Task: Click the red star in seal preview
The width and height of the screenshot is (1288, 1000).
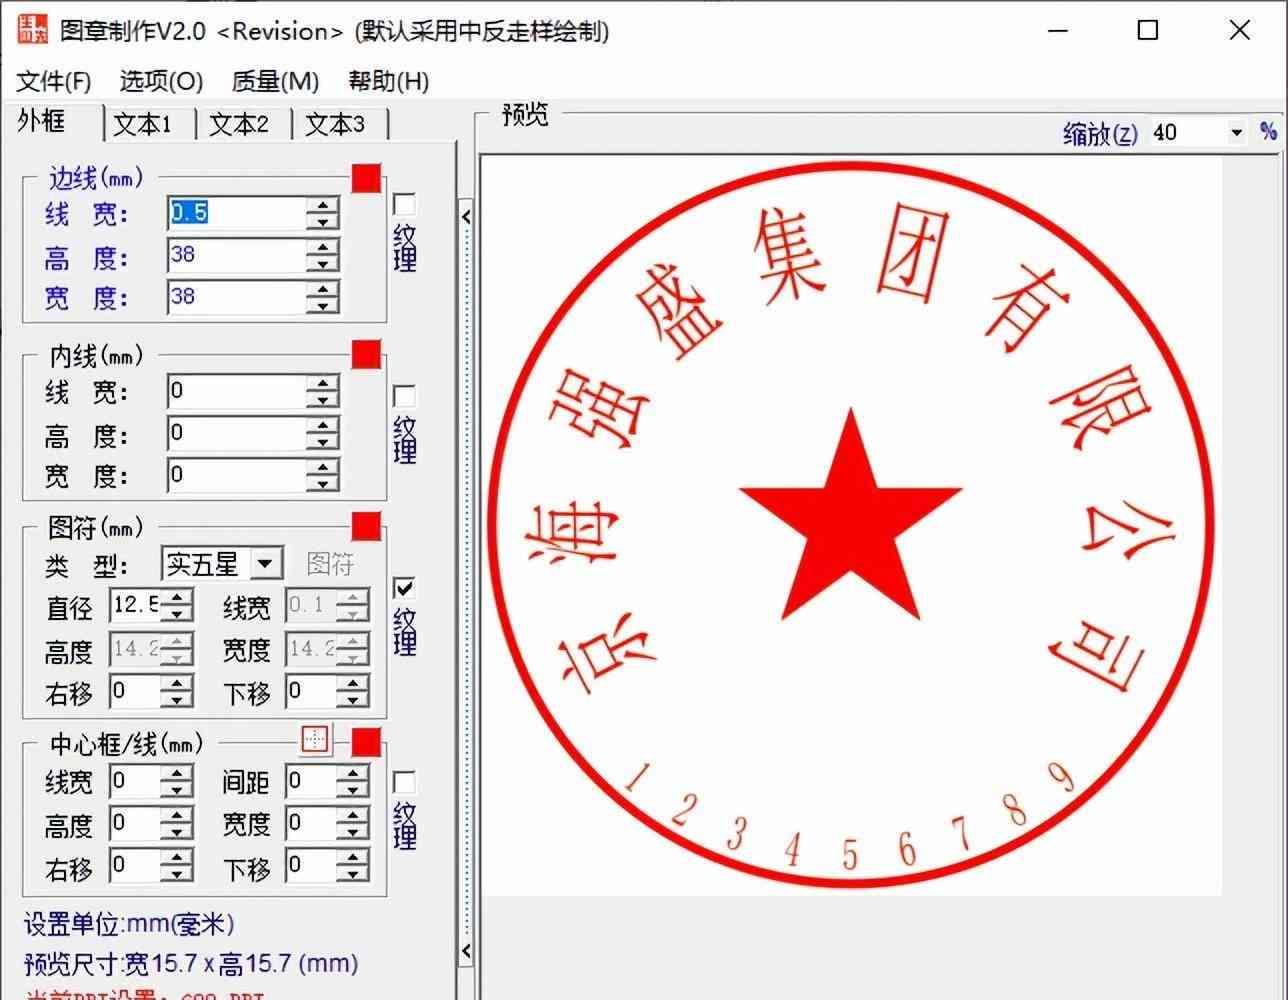Action: pyautogui.click(x=850, y=520)
